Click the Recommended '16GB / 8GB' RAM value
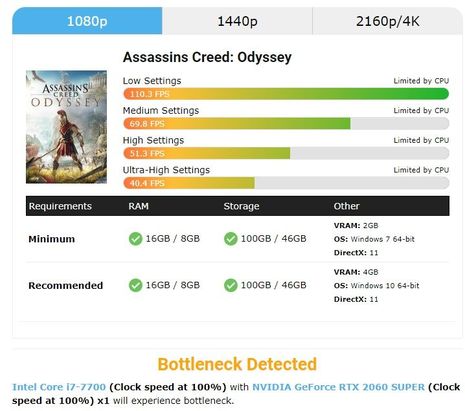 coord(173,285)
